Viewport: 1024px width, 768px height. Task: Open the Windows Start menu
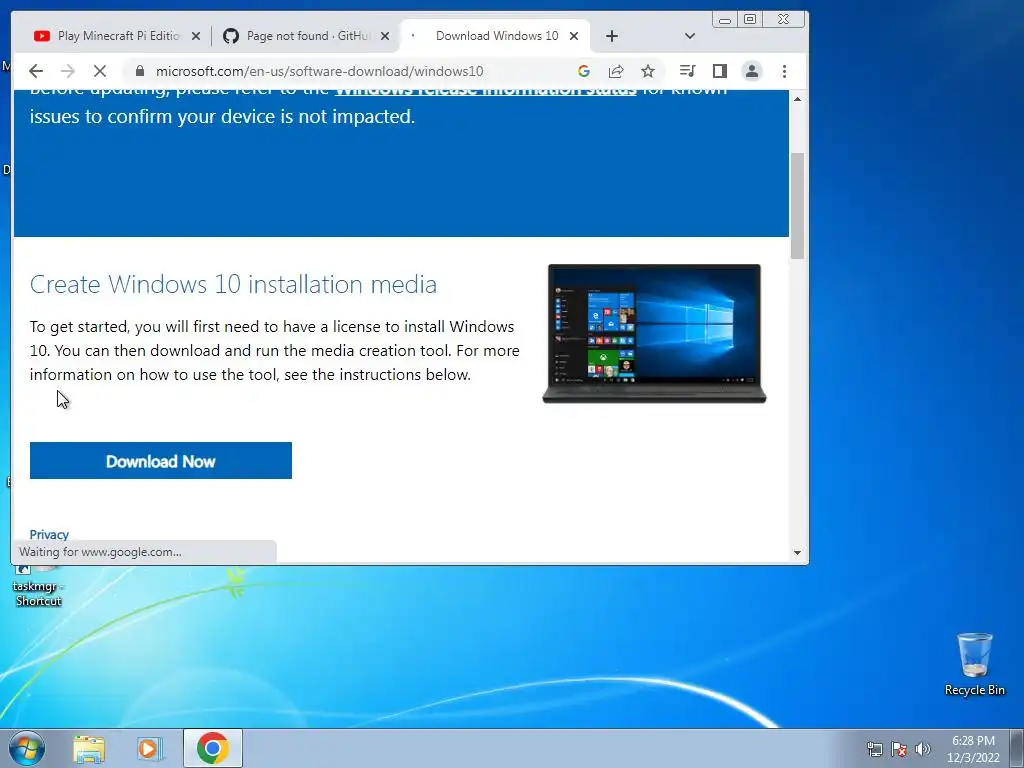click(x=27, y=748)
